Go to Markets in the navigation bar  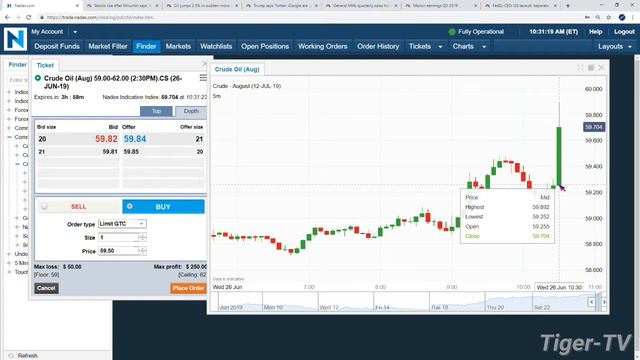click(x=178, y=47)
